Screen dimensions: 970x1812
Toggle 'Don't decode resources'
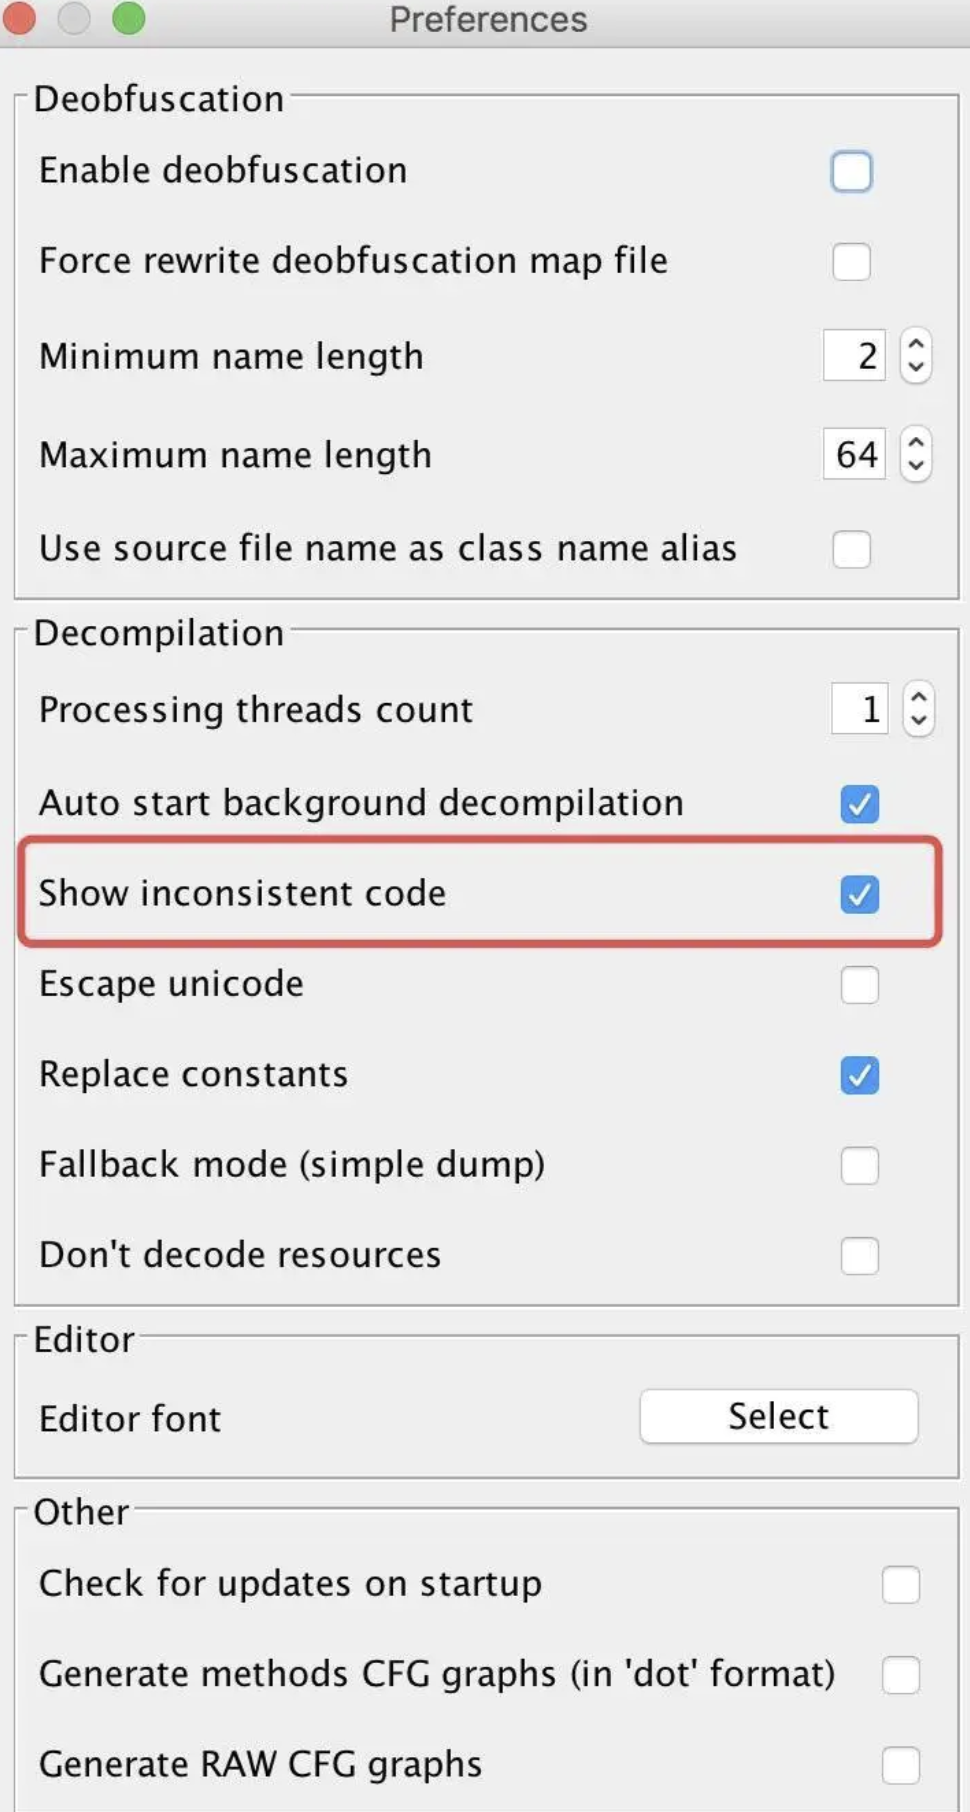[859, 1256]
